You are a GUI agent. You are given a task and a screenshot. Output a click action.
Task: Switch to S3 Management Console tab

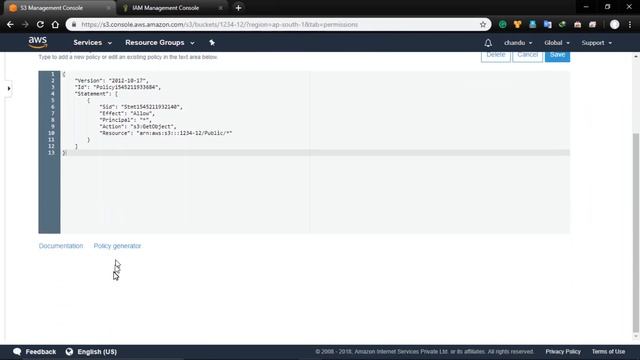[x=59, y=8]
